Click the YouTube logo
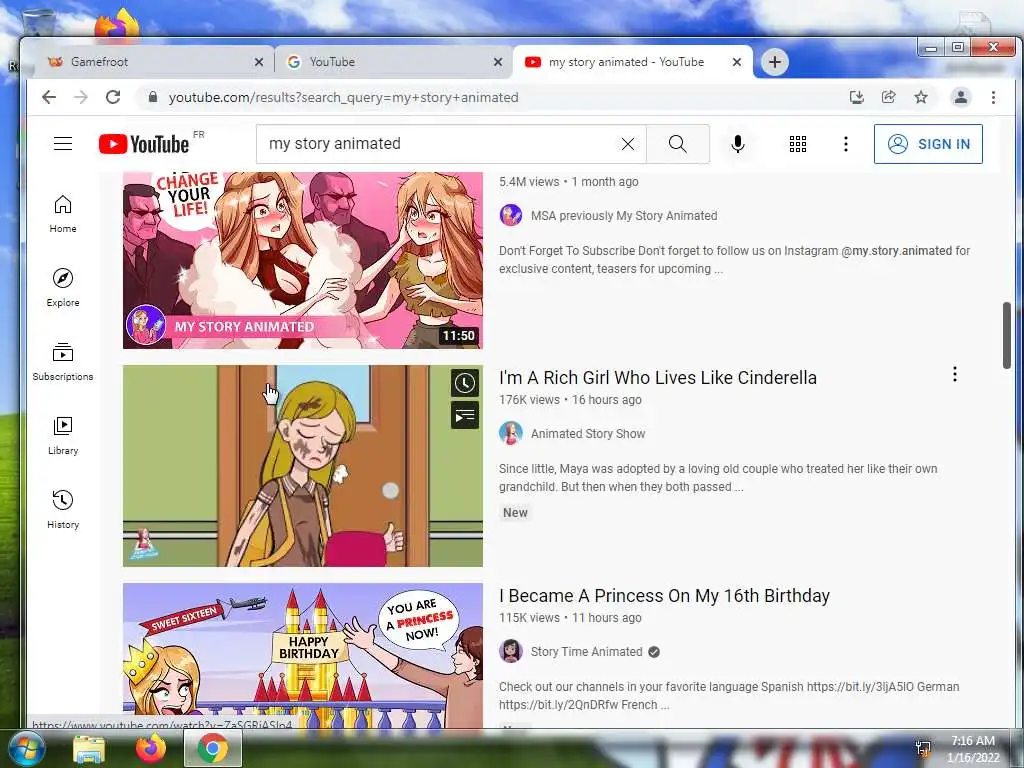 tap(144, 144)
